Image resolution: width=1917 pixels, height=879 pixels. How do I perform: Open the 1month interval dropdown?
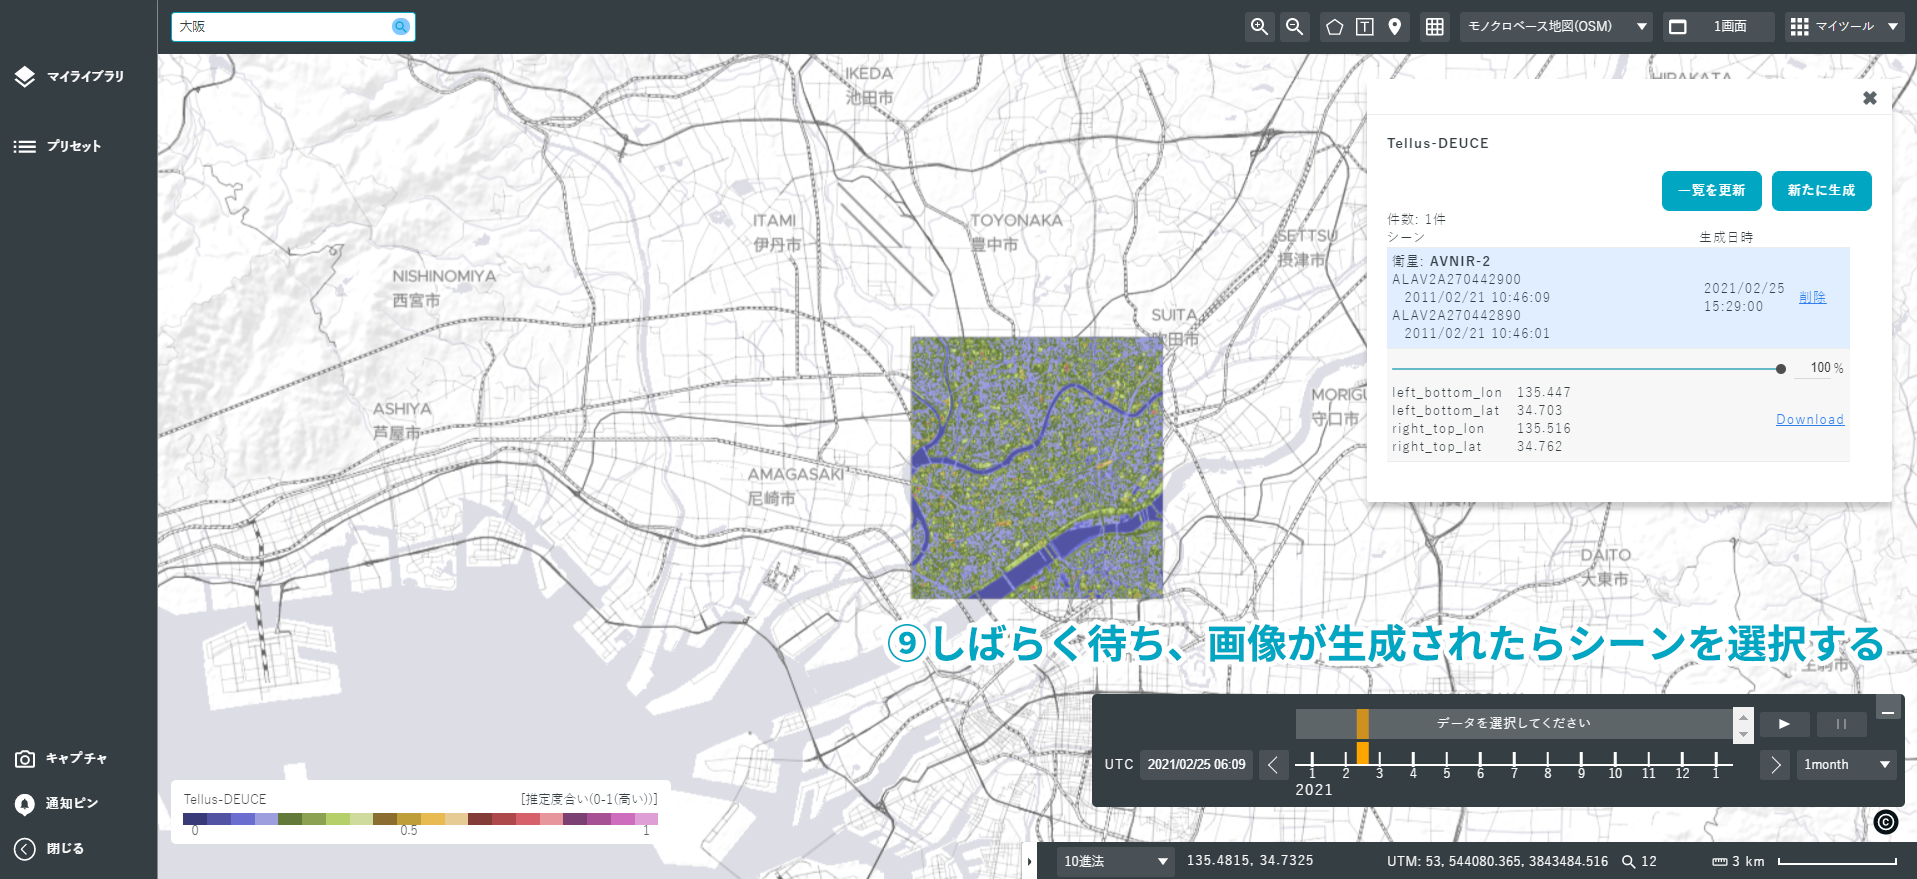click(1846, 765)
